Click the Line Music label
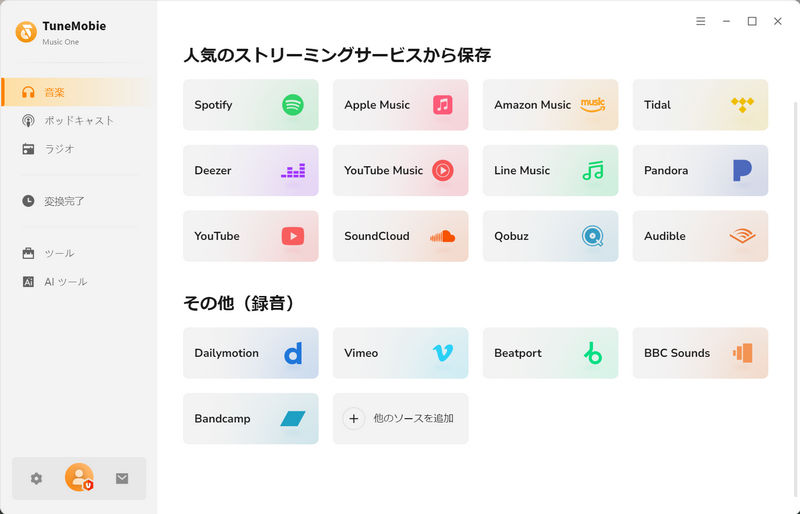 tap(522, 170)
